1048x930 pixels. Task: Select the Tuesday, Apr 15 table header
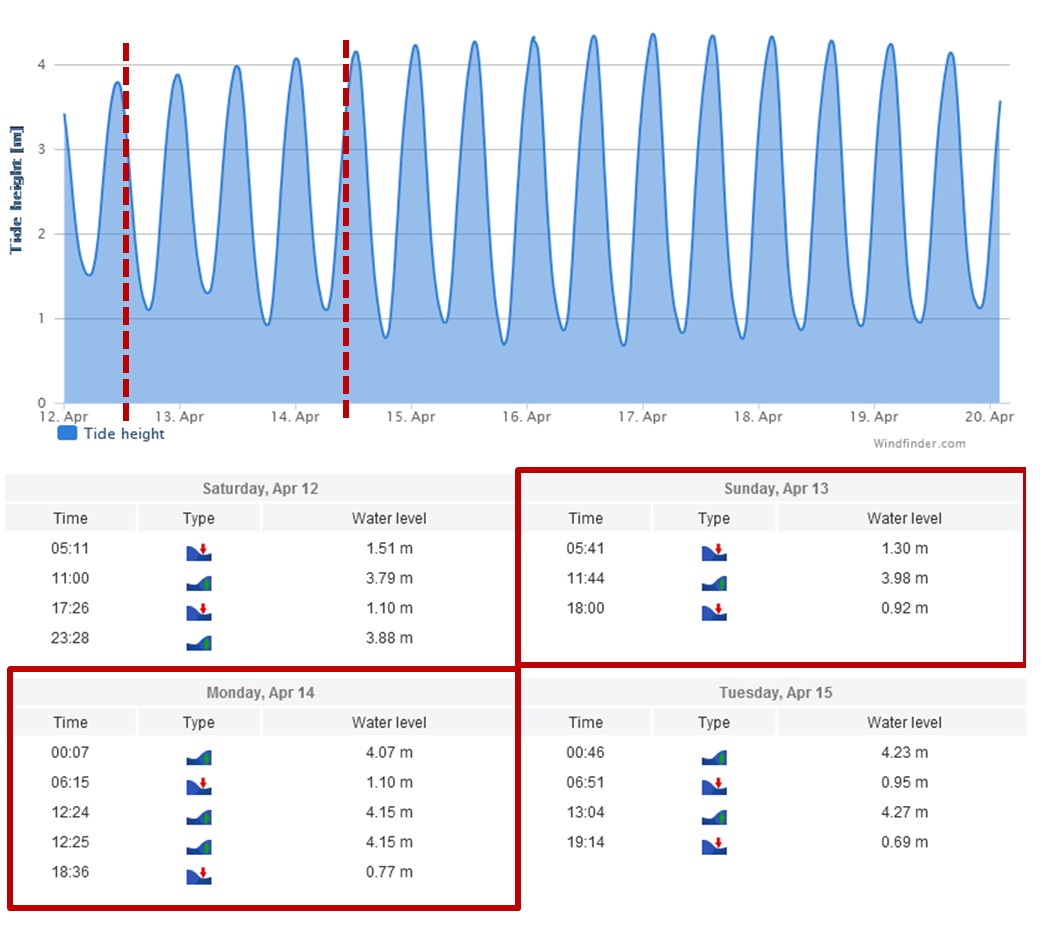tap(775, 693)
